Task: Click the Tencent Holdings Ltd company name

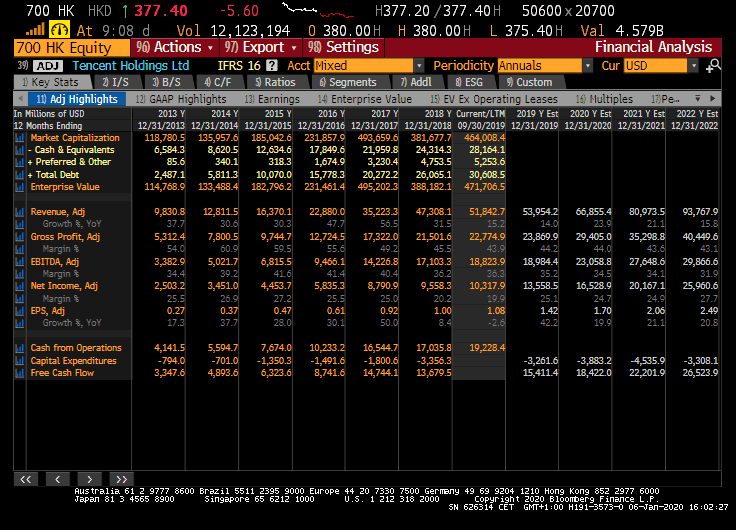Action: pyautogui.click(x=130, y=66)
